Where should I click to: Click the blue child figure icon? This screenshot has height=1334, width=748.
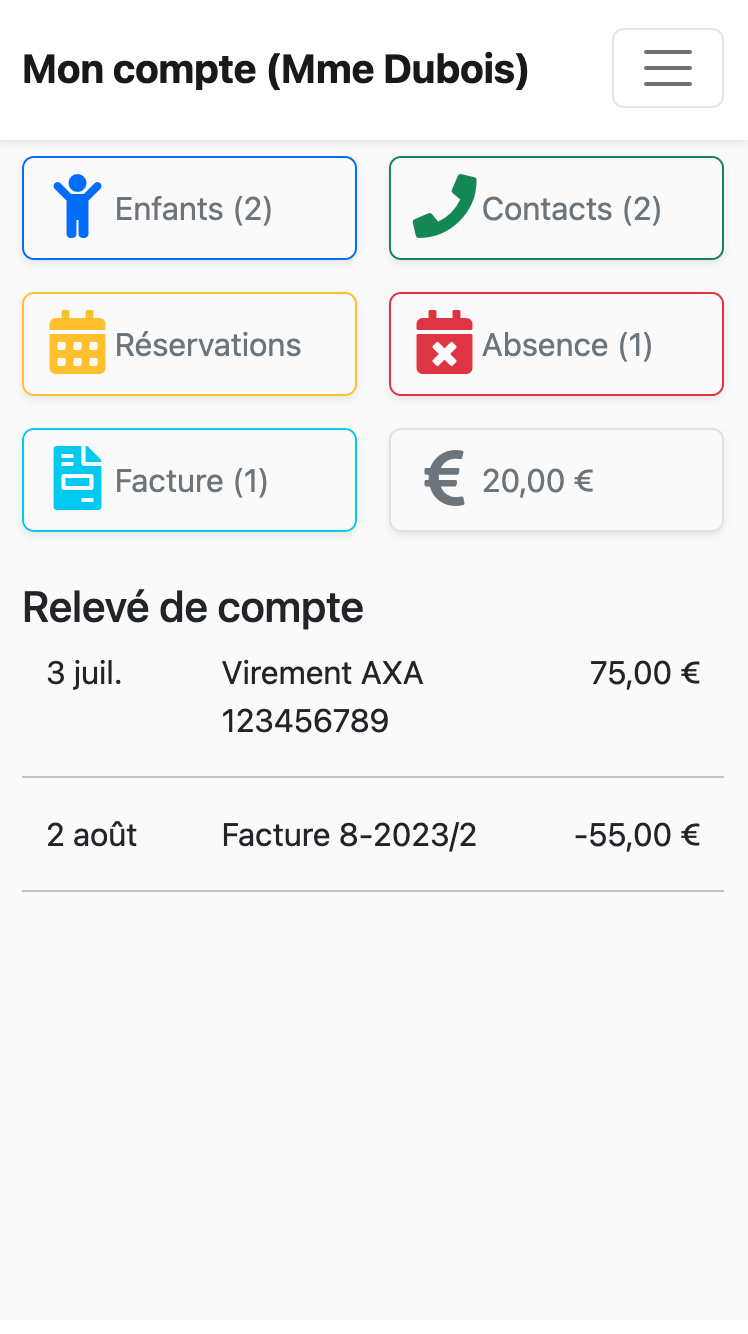[77, 207]
